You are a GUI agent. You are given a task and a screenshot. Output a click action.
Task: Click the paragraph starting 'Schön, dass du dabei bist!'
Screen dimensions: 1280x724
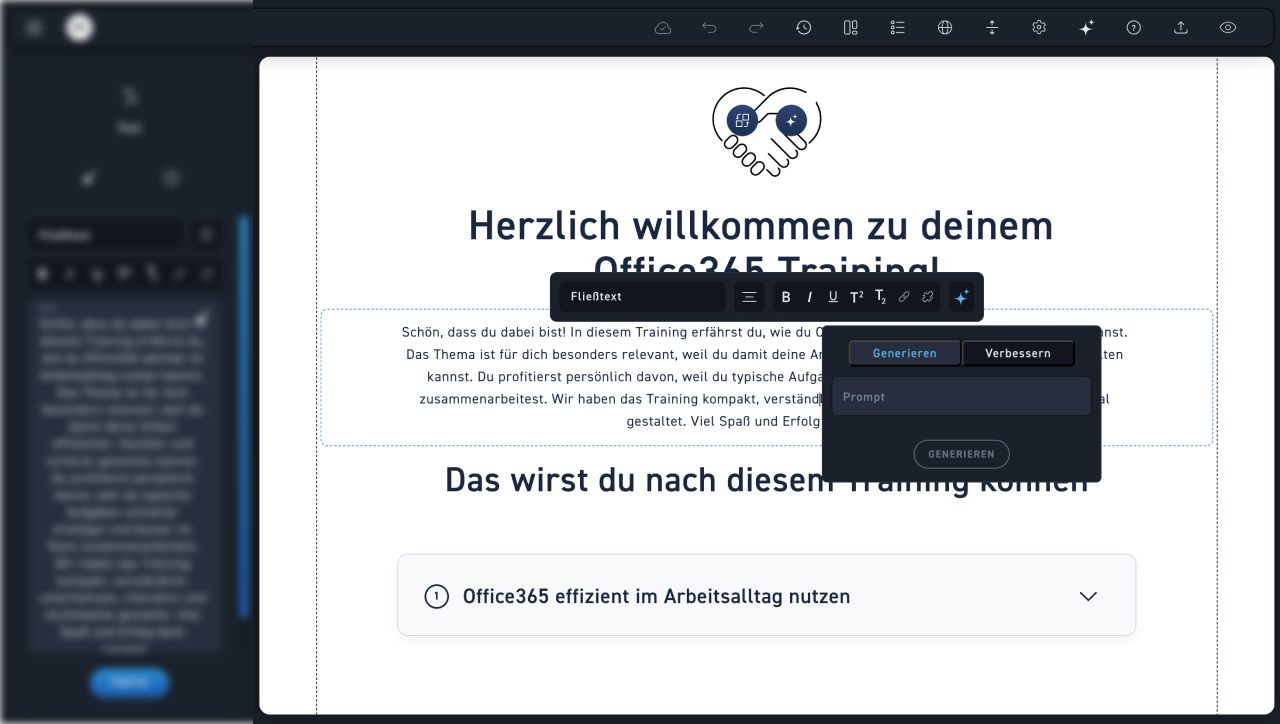tap(766, 377)
